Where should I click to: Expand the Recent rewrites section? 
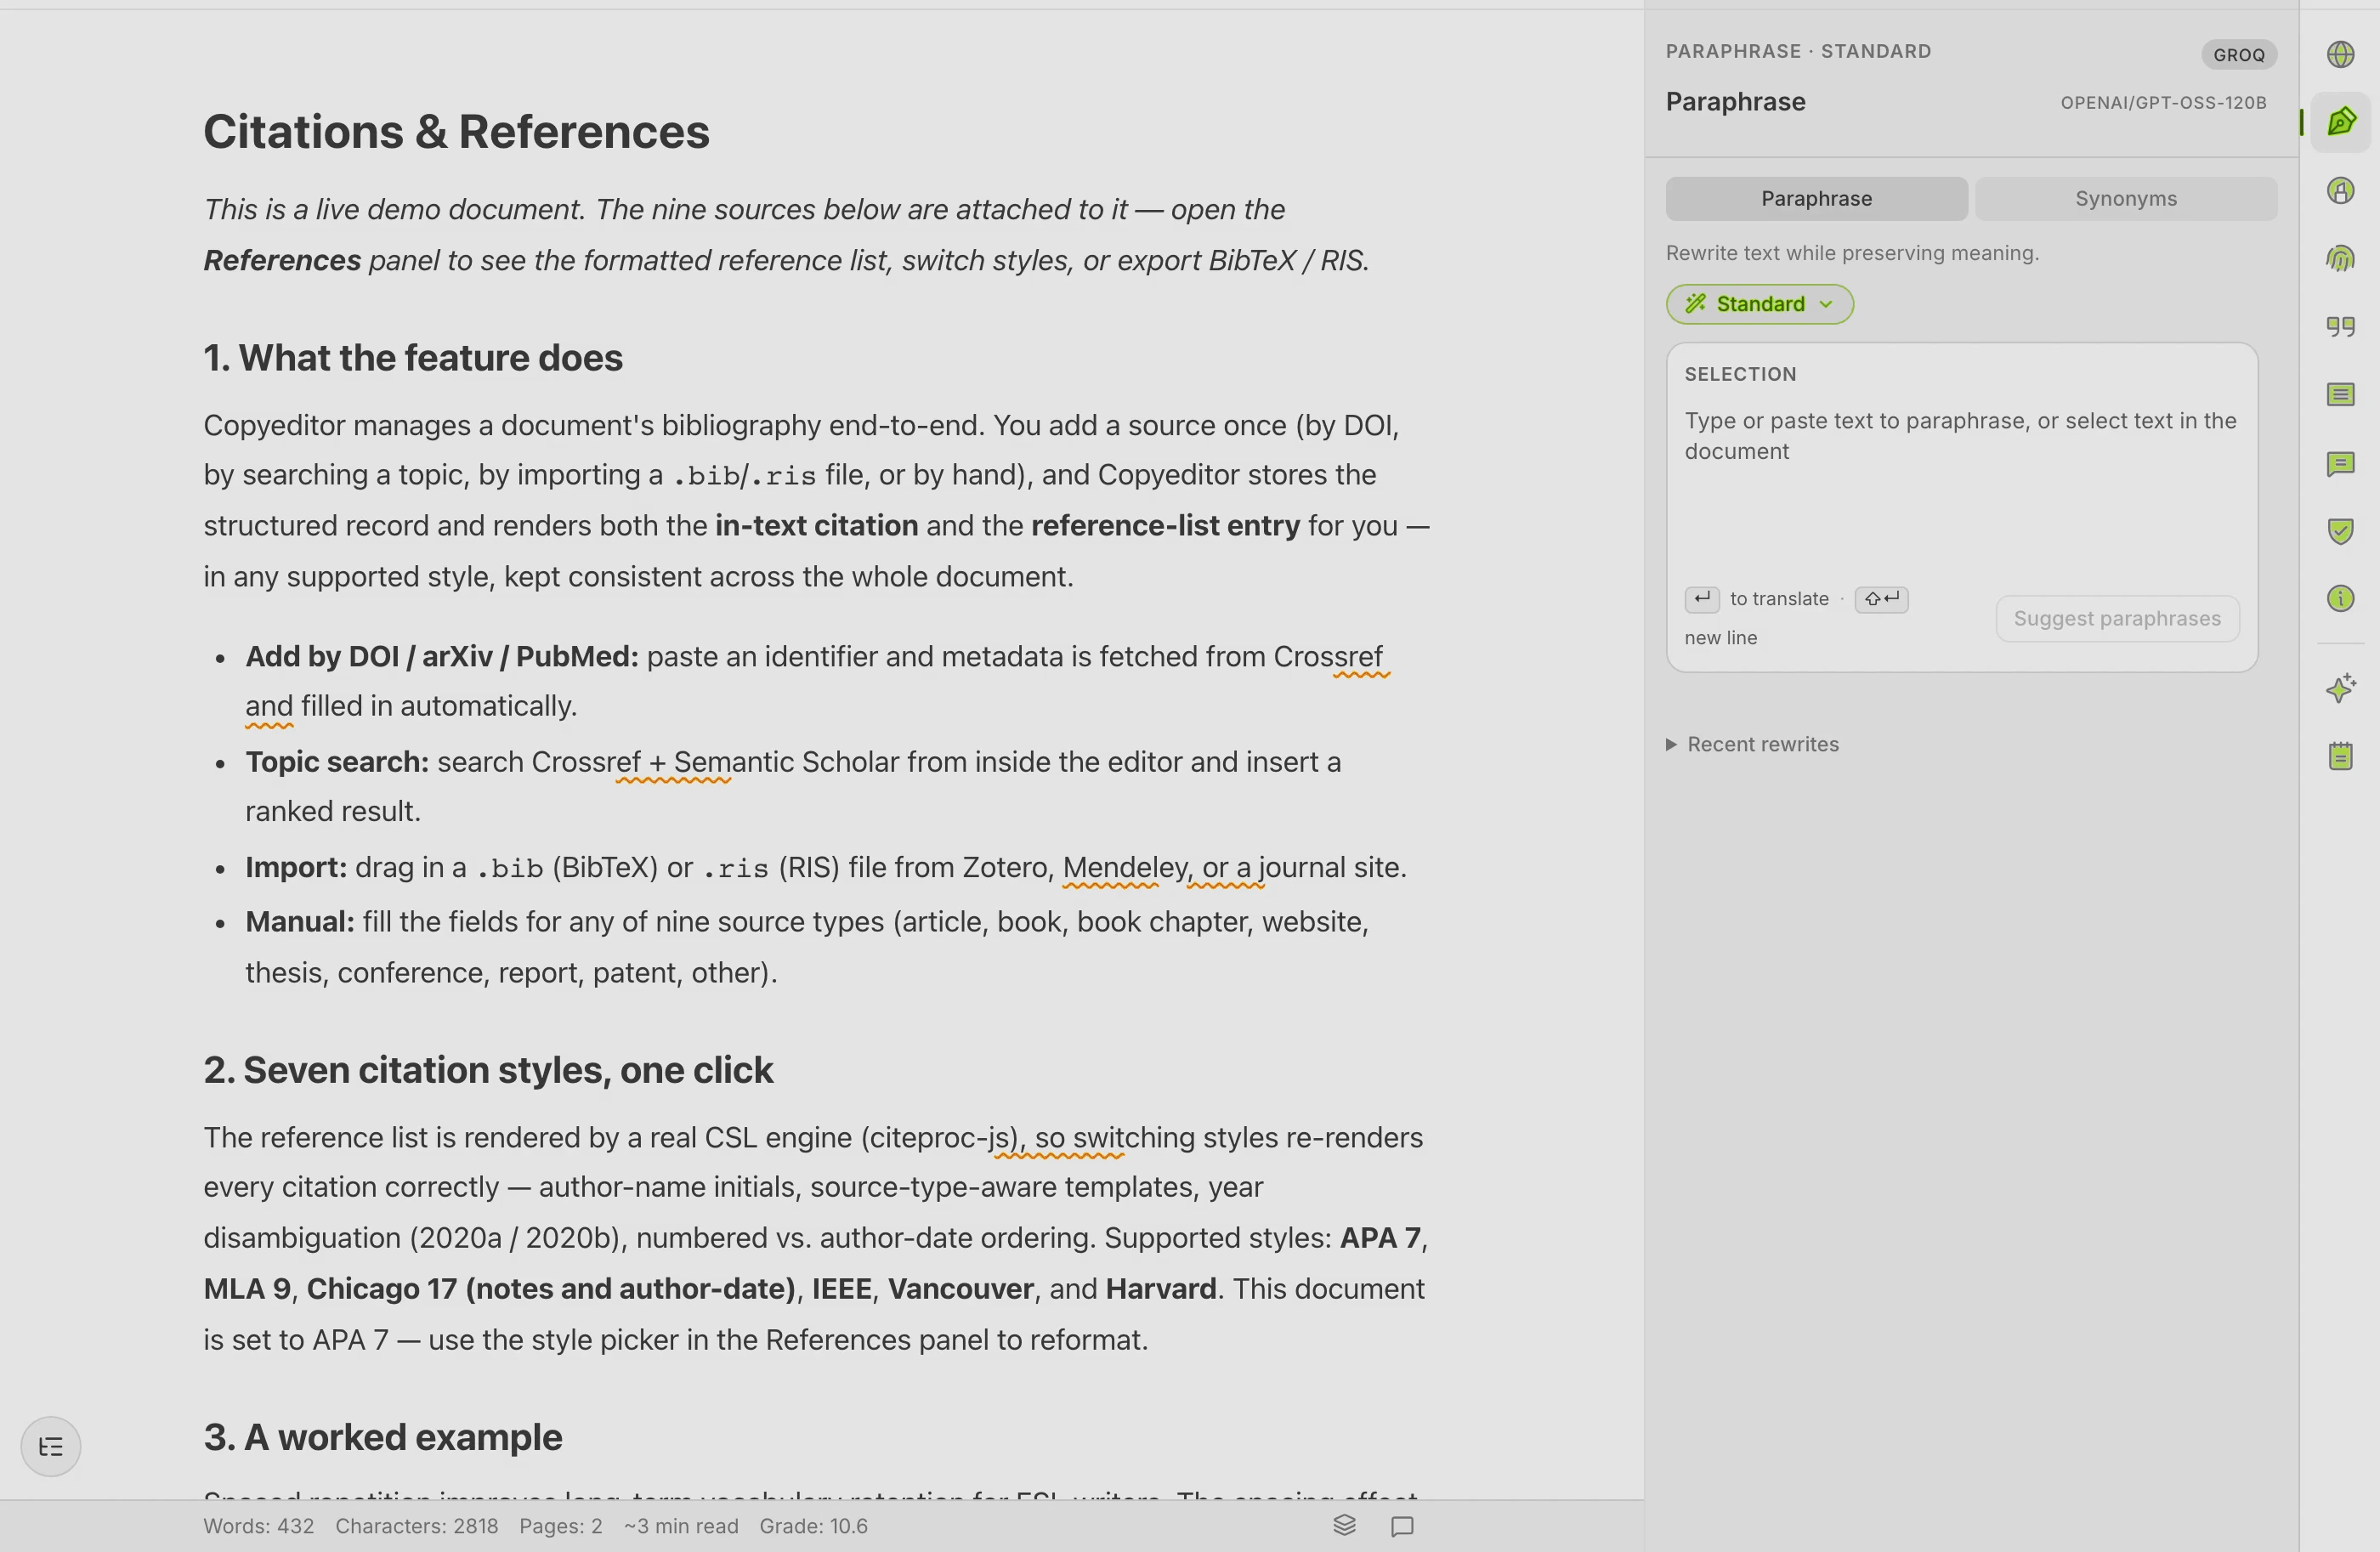coord(1752,744)
